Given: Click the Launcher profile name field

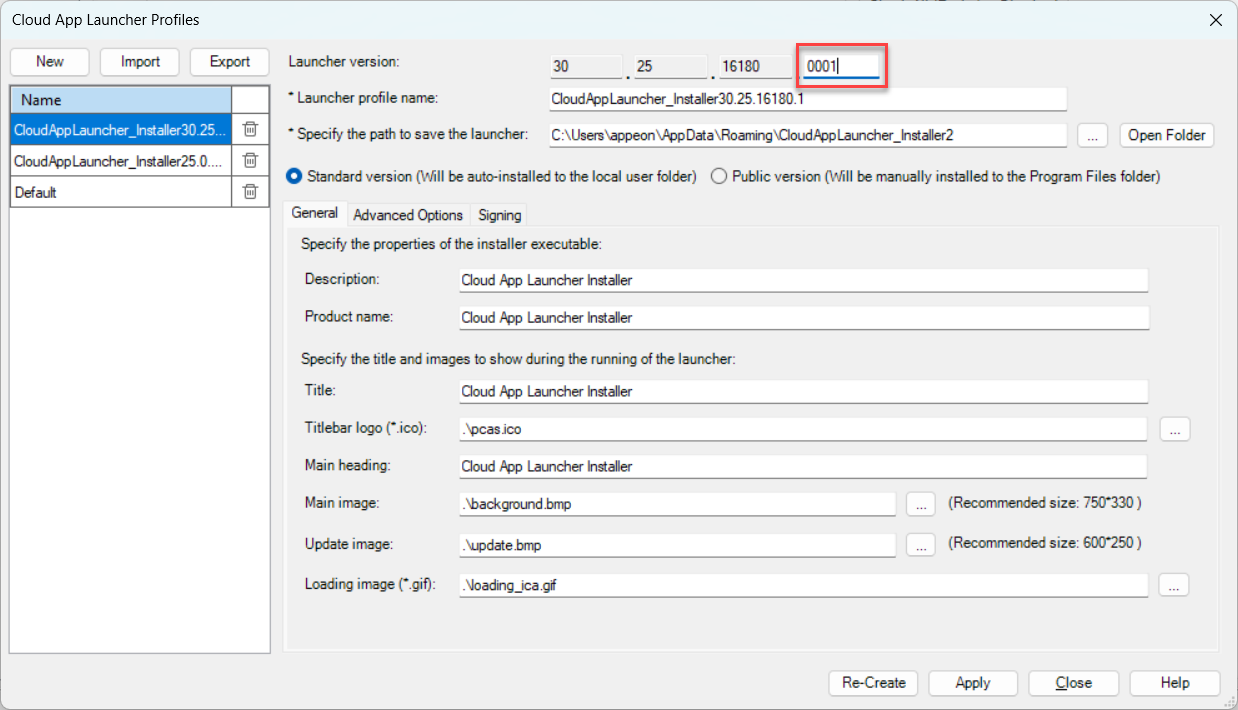Looking at the screenshot, I should (807, 99).
